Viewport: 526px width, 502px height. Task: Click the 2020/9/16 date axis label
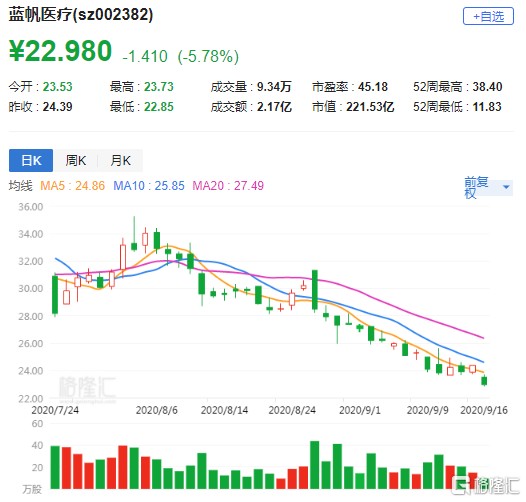(x=484, y=410)
